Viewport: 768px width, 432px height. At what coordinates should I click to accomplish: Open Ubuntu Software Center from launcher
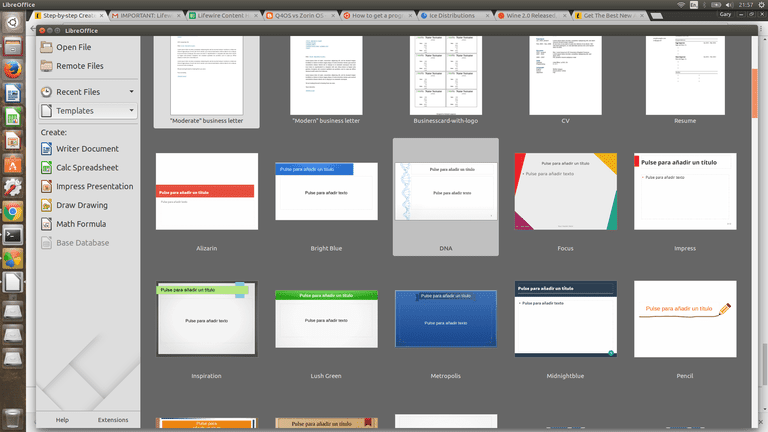pos(13,165)
